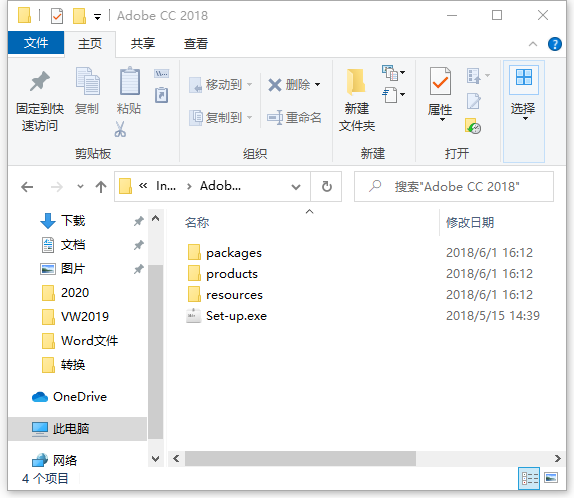Screen dimensions: 574x498
Task: Open the 文件 menu button
Action: 36,43
